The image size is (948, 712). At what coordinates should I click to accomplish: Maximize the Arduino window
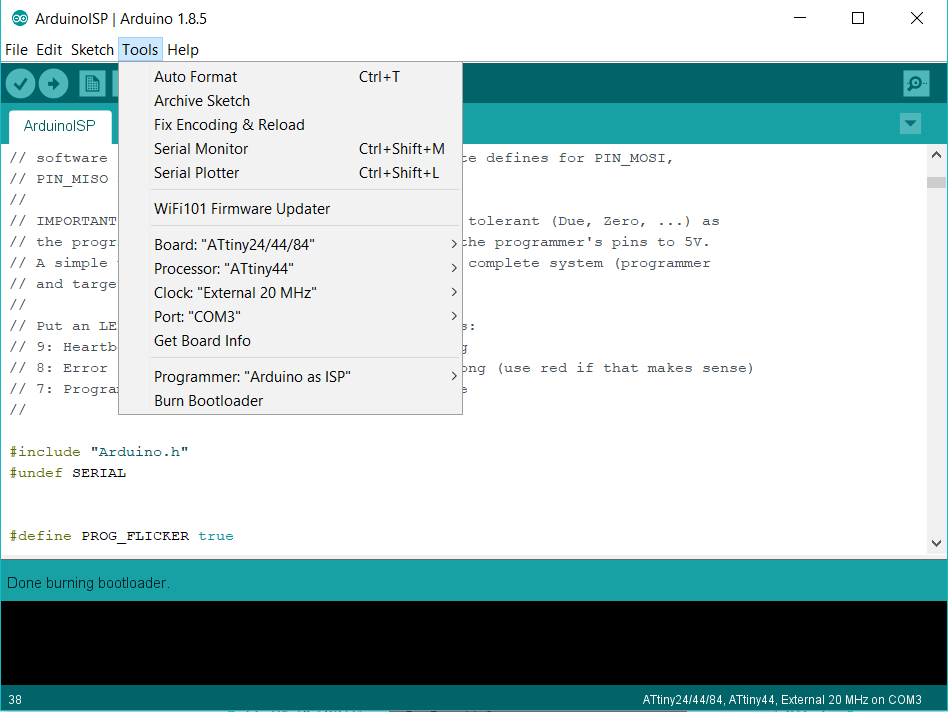857,18
